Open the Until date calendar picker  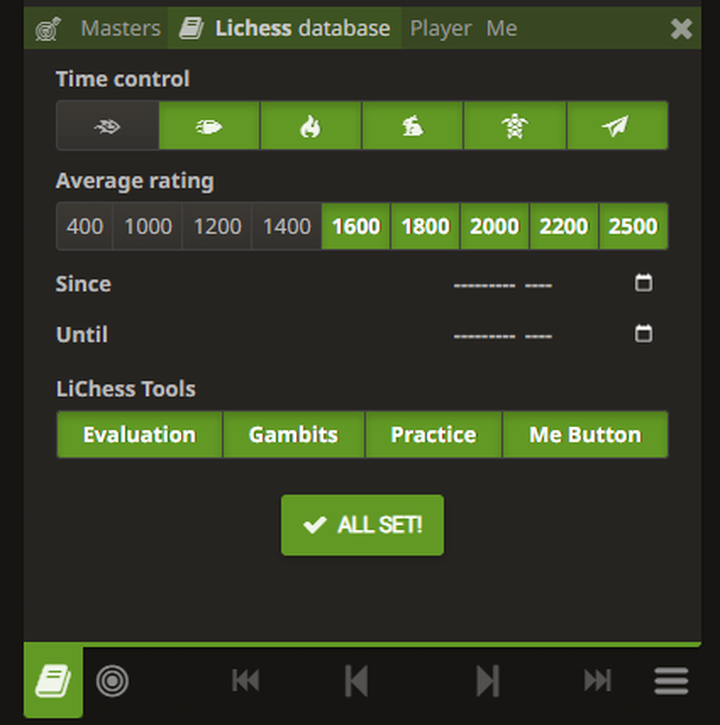[x=643, y=333]
